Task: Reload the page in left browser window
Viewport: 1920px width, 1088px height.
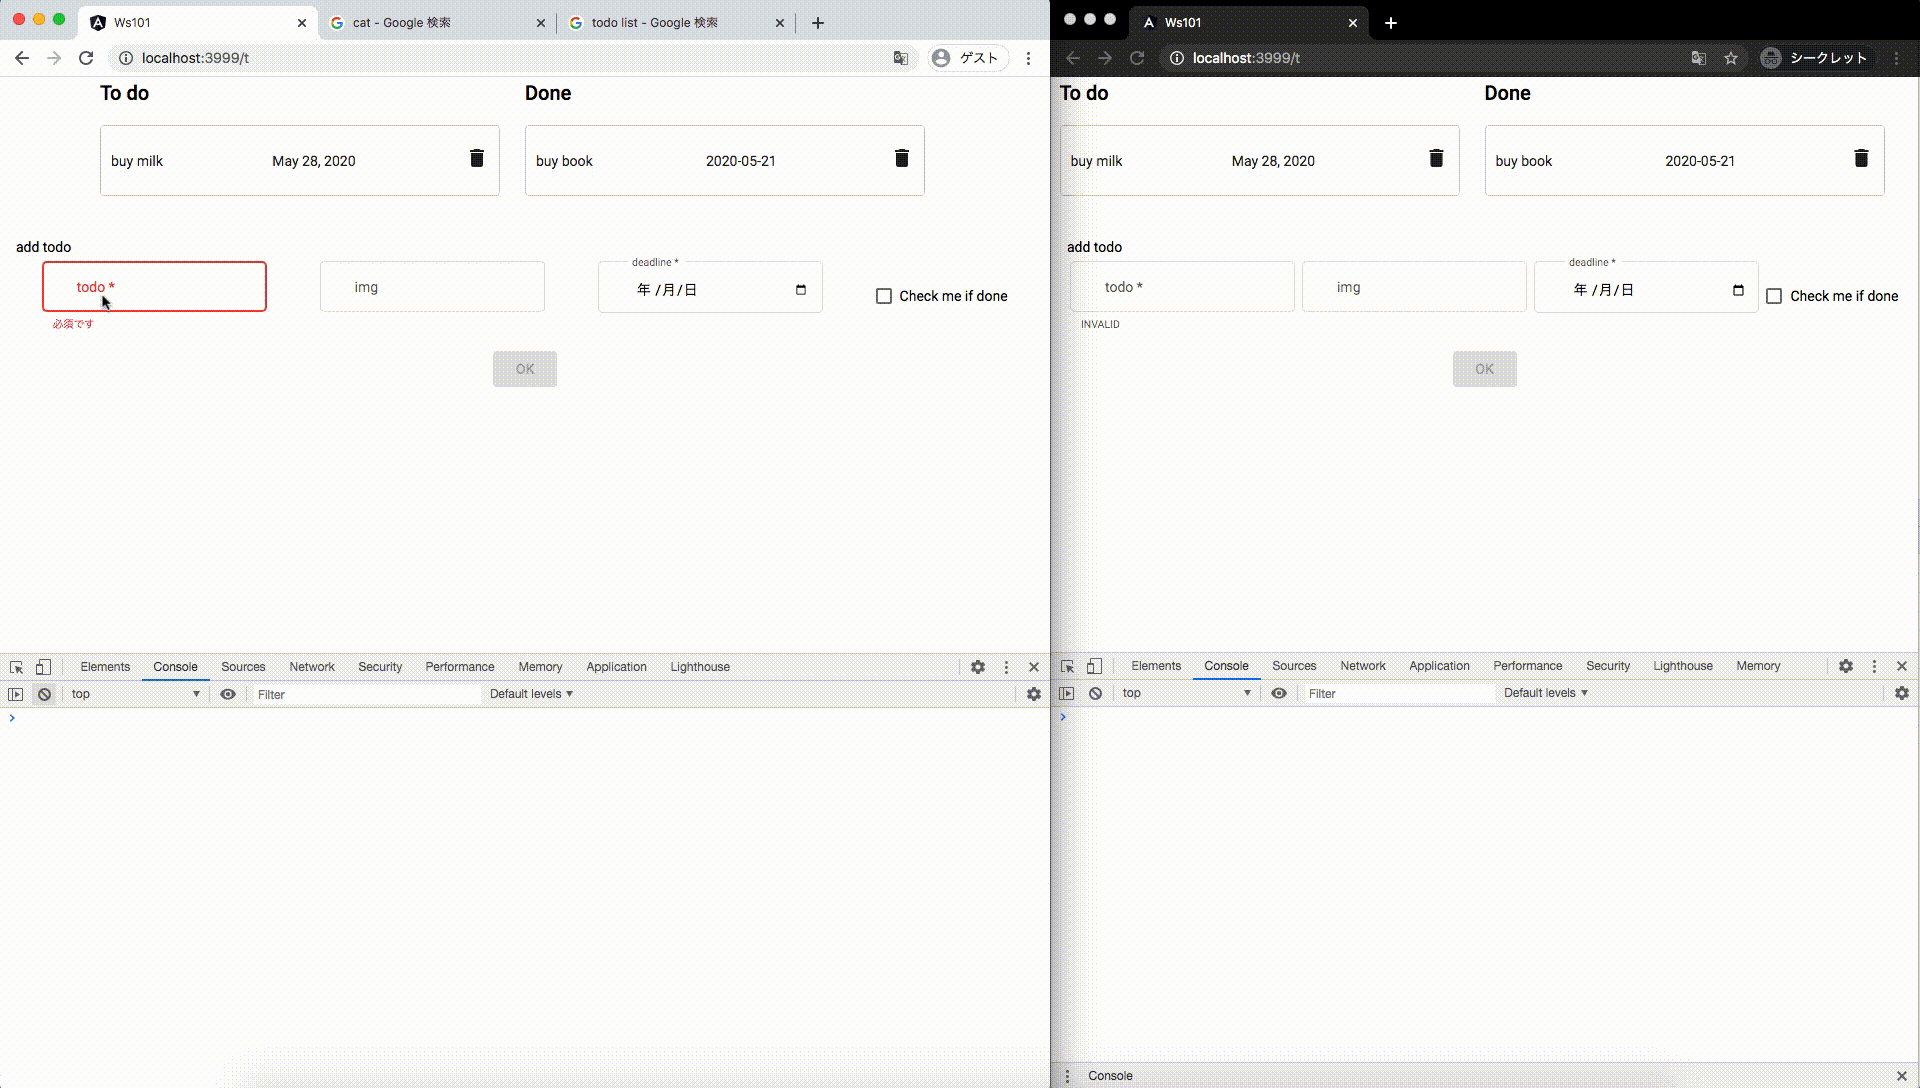Action: (86, 58)
